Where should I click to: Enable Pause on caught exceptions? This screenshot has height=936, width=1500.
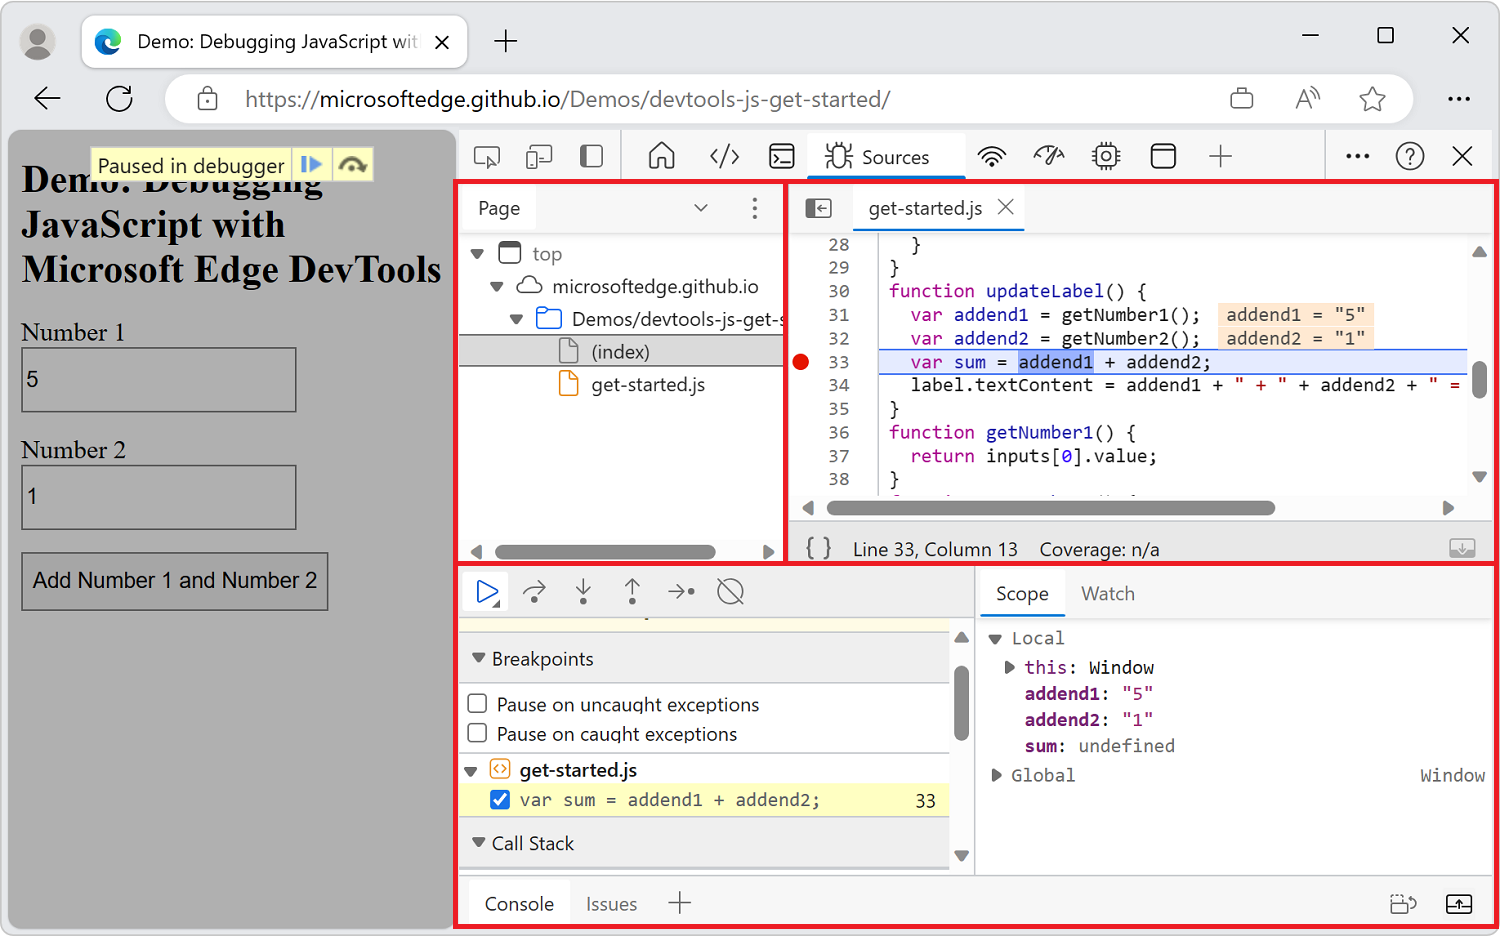pos(477,733)
